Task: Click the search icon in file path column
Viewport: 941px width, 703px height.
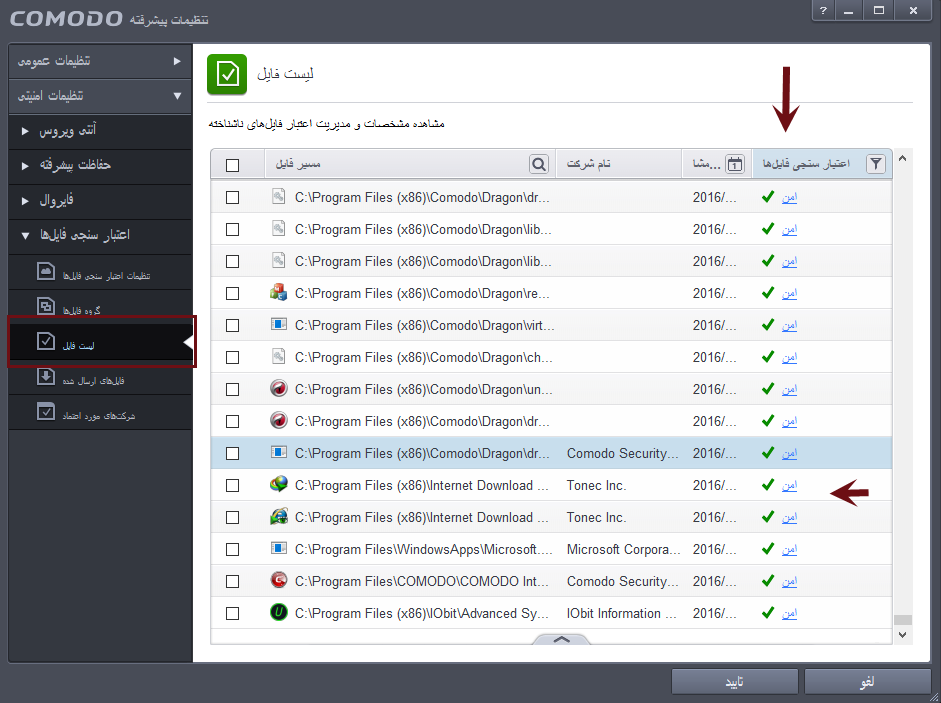Action: pos(539,164)
